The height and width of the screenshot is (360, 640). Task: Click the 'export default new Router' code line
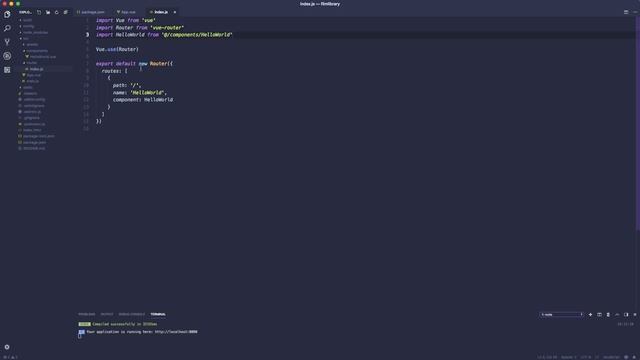[x=134, y=64]
